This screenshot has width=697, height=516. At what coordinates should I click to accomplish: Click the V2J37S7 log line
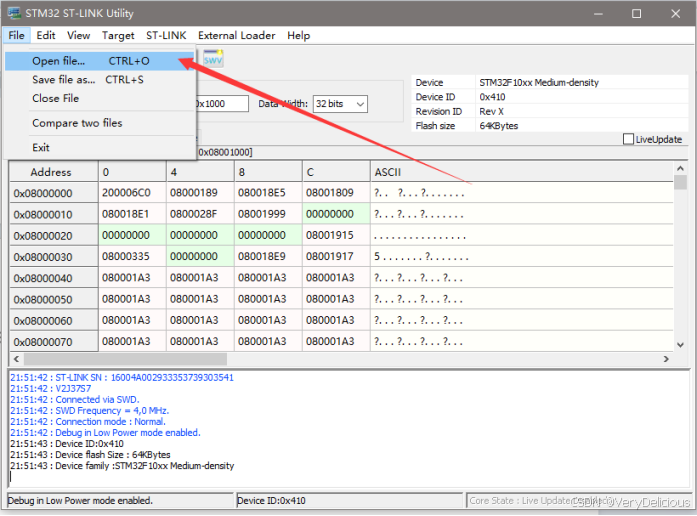tap(51, 388)
